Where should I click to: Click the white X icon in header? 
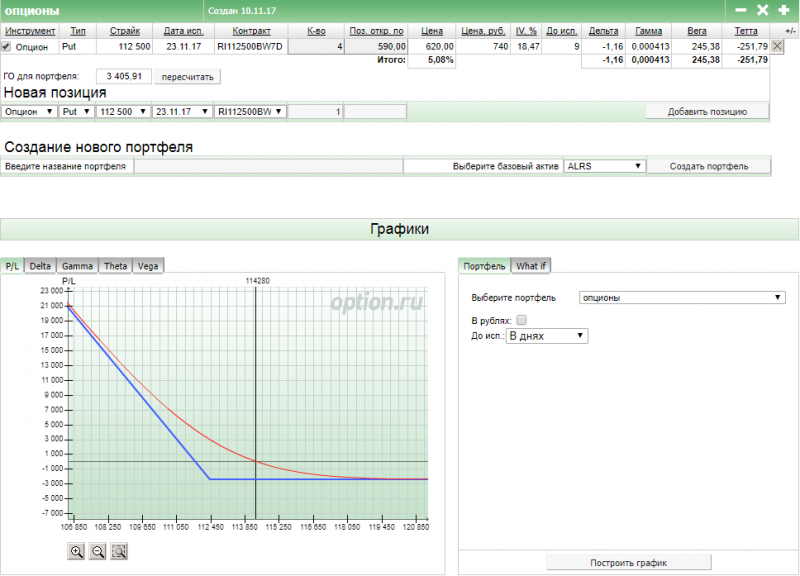point(763,10)
